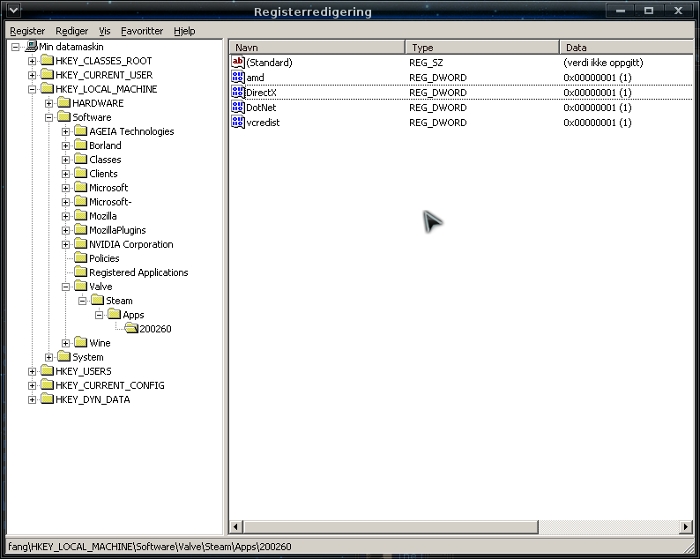The width and height of the screenshot is (700, 559).
Task: Click the vcredist DWORD value icon
Action: 238,122
